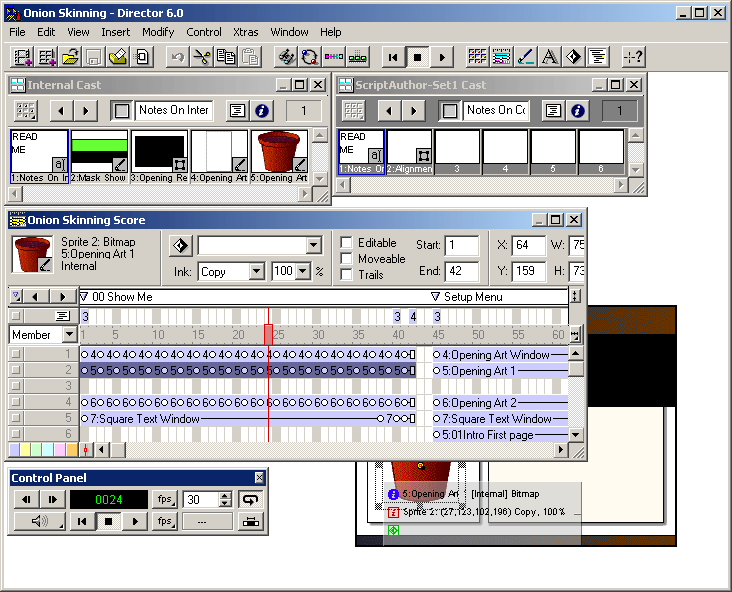Click Cast Member Script icon in Internal Cast
Viewport: 732px width, 592px height.
click(237, 111)
